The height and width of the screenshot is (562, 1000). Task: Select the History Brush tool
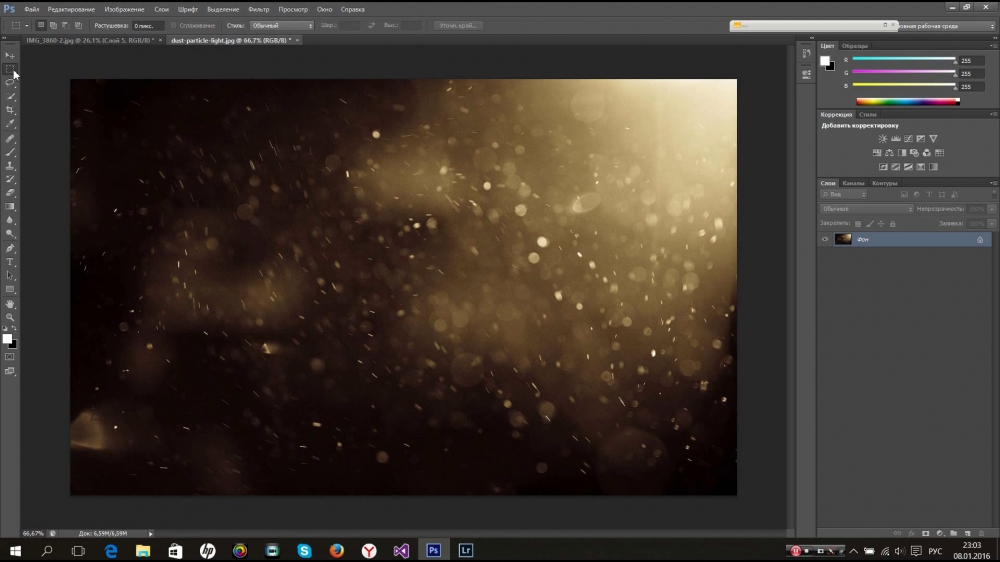click(10, 179)
